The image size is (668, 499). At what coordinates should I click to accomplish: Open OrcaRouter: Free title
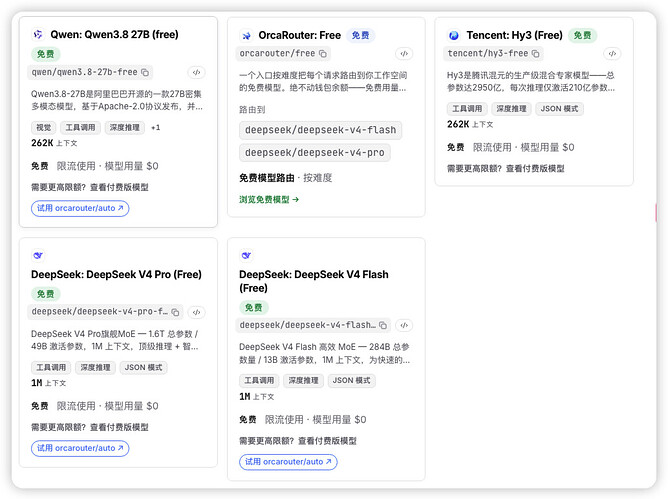299,35
